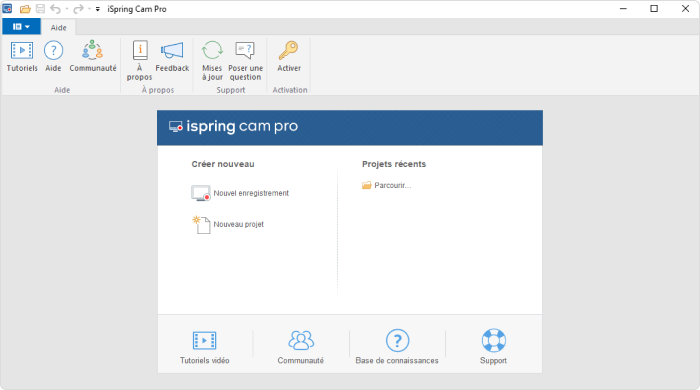Click the open folder quick access icon
Screen dimensions: 700x390
click(x=25, y=9)
